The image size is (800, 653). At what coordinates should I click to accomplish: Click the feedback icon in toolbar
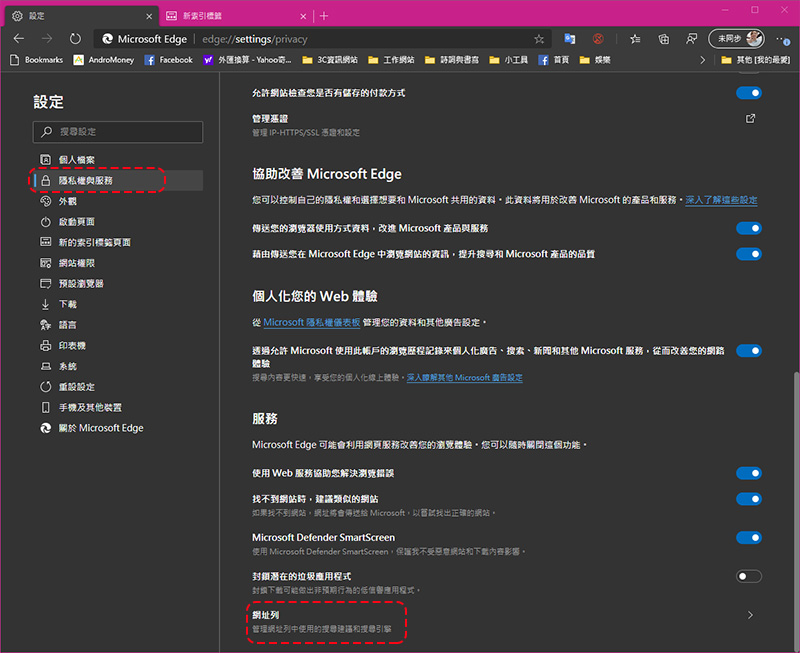[x=691, y=39]
